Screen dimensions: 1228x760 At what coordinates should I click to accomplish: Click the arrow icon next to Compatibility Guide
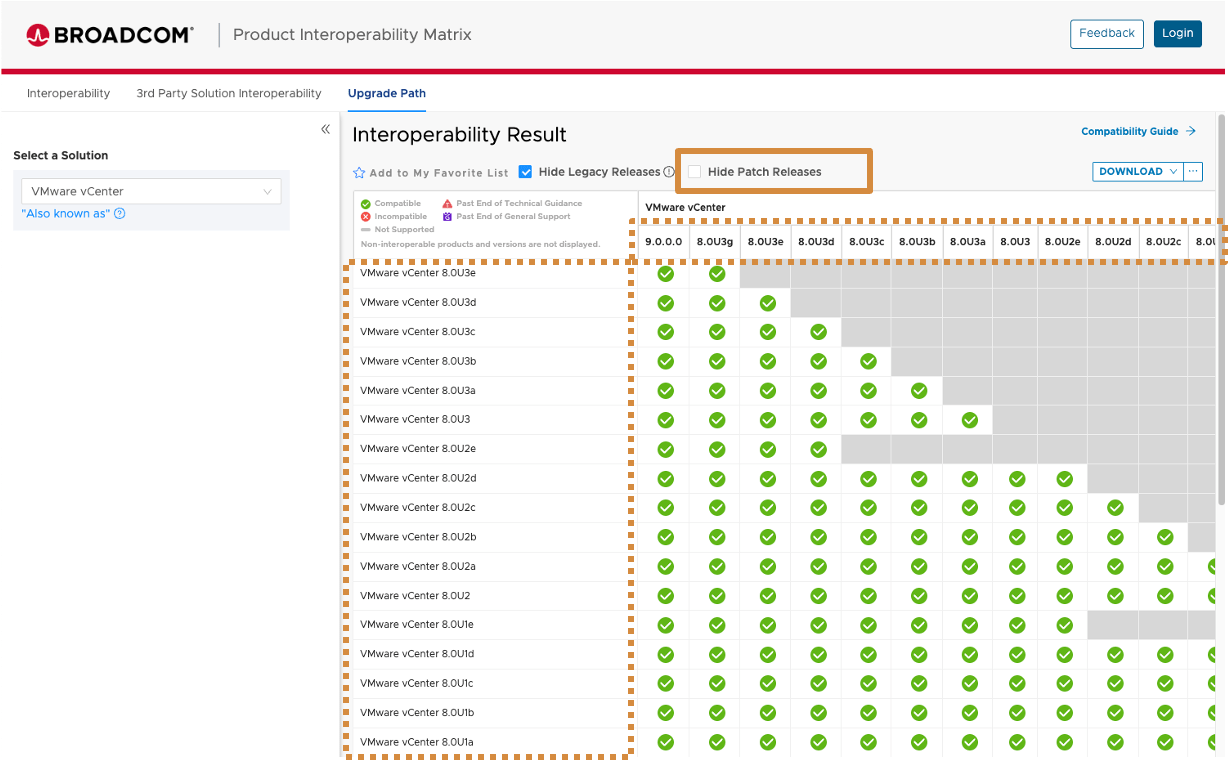click(1192, 131)
